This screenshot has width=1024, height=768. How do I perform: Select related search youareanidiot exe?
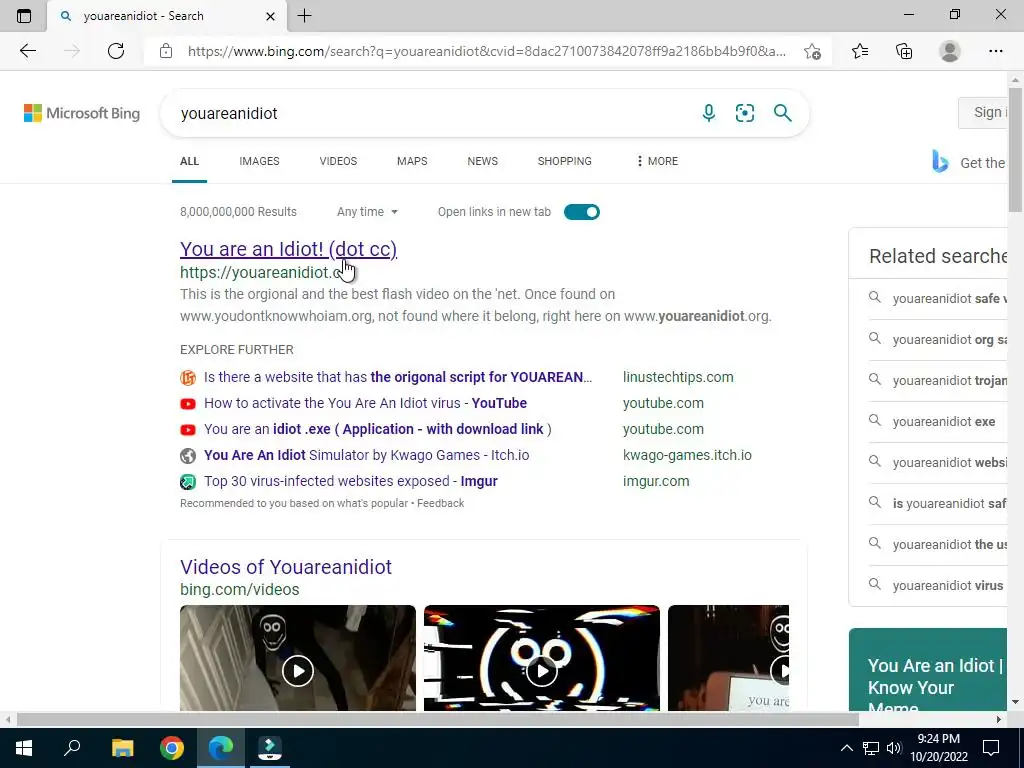(944, 421)
